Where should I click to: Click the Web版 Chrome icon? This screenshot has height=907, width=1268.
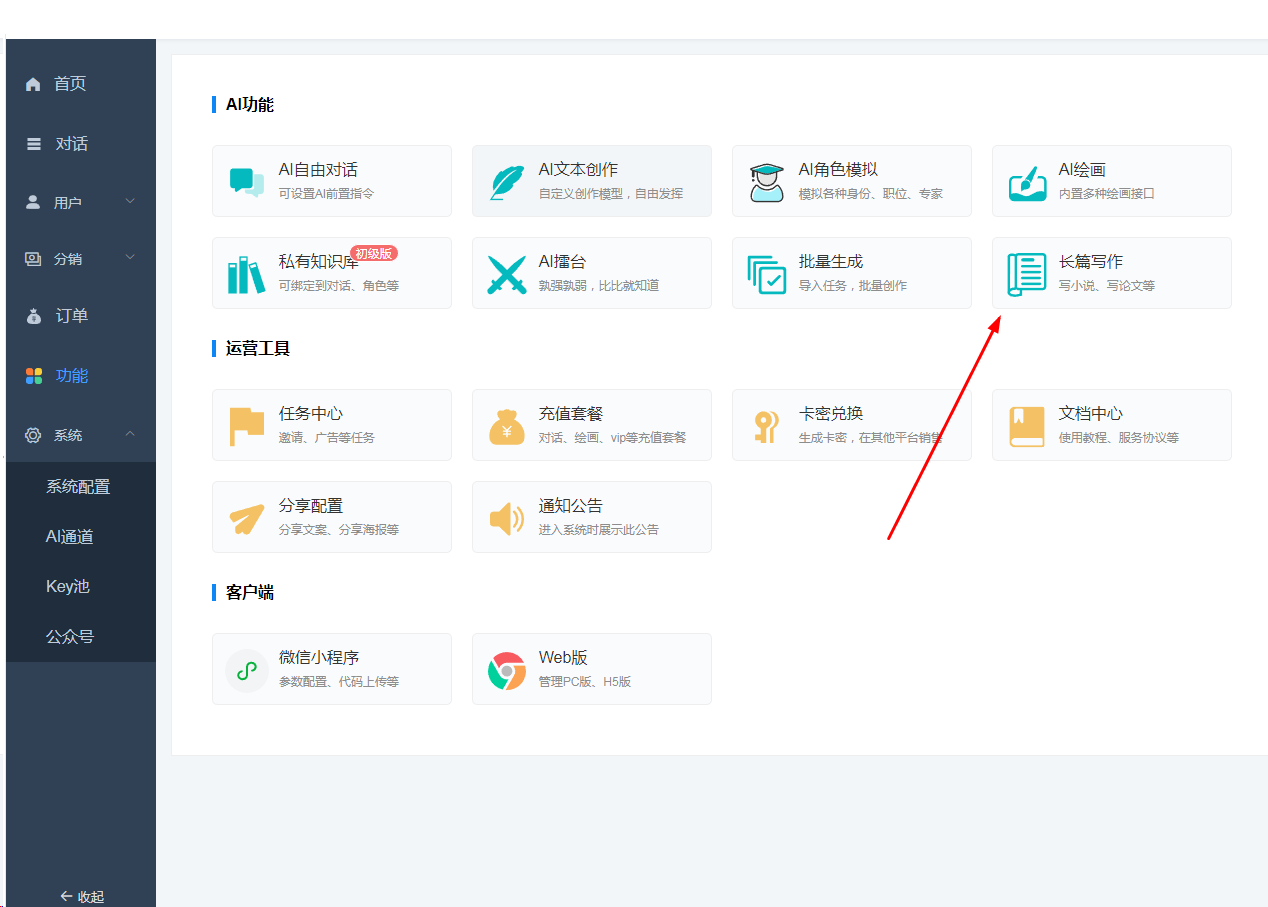coord(507,670)
